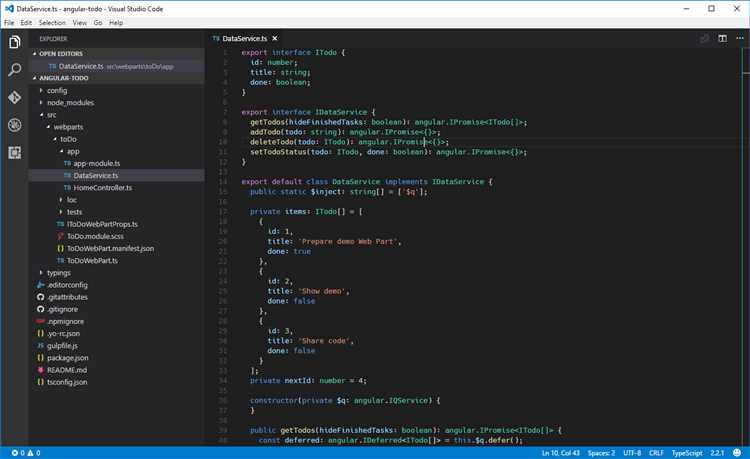Viewport: 750px width, 459px height.
Task: Click the 'Prepare demo Web Part' string in code
Action: [348, 241]
